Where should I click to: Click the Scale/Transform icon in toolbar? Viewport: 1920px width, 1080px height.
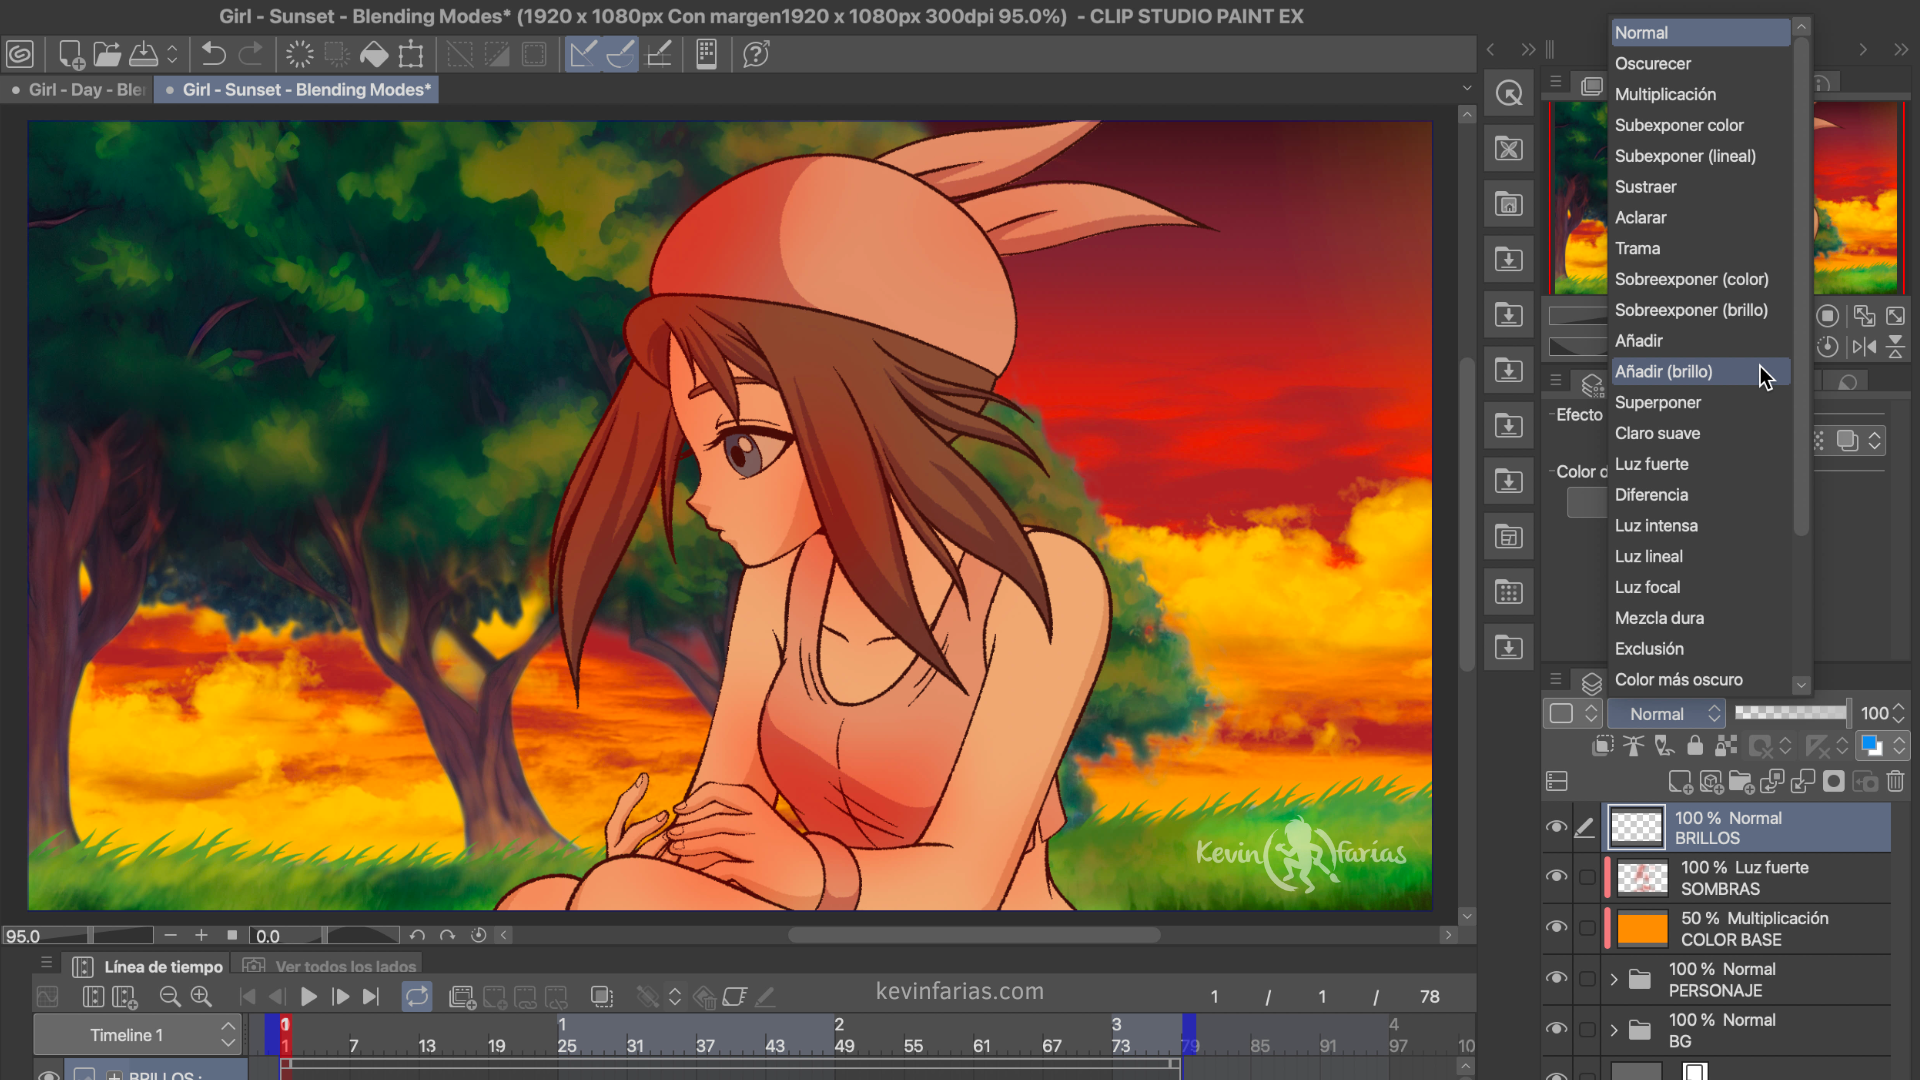point(411,54)
